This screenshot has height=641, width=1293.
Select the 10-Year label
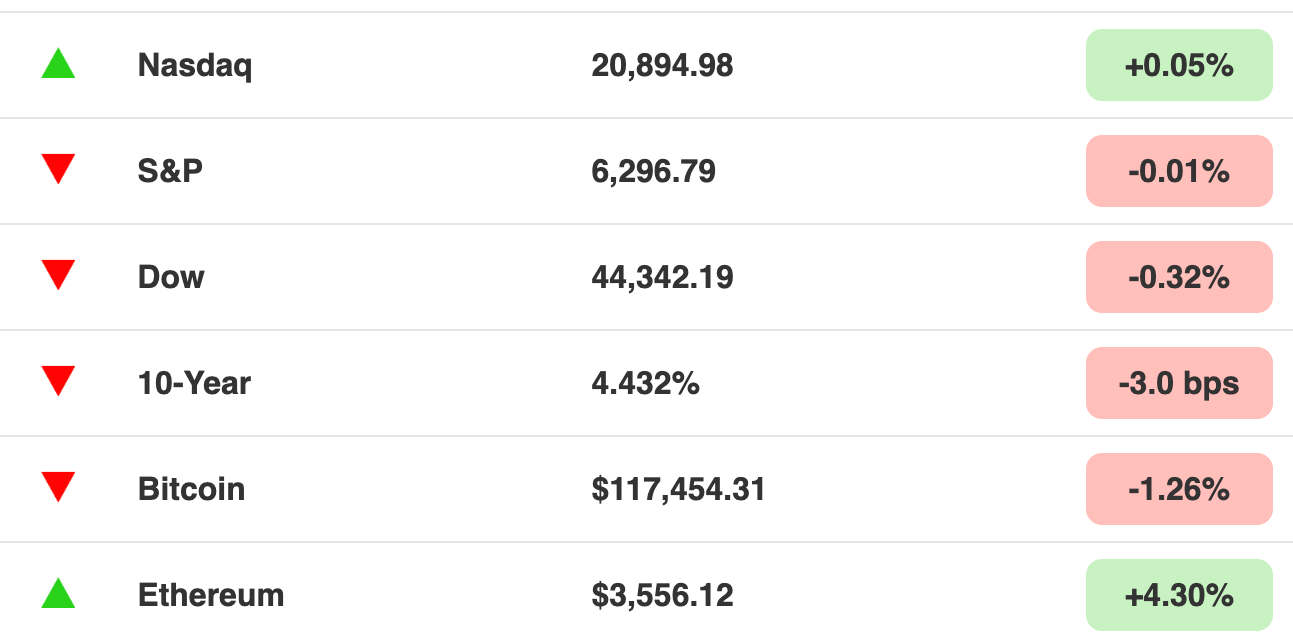pos(194,383)
